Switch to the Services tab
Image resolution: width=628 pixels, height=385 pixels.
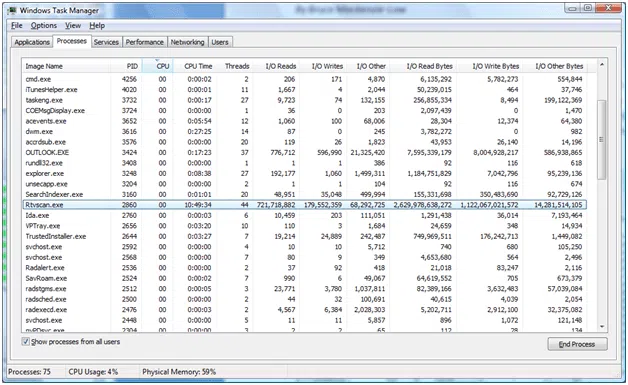click(106, 42)
